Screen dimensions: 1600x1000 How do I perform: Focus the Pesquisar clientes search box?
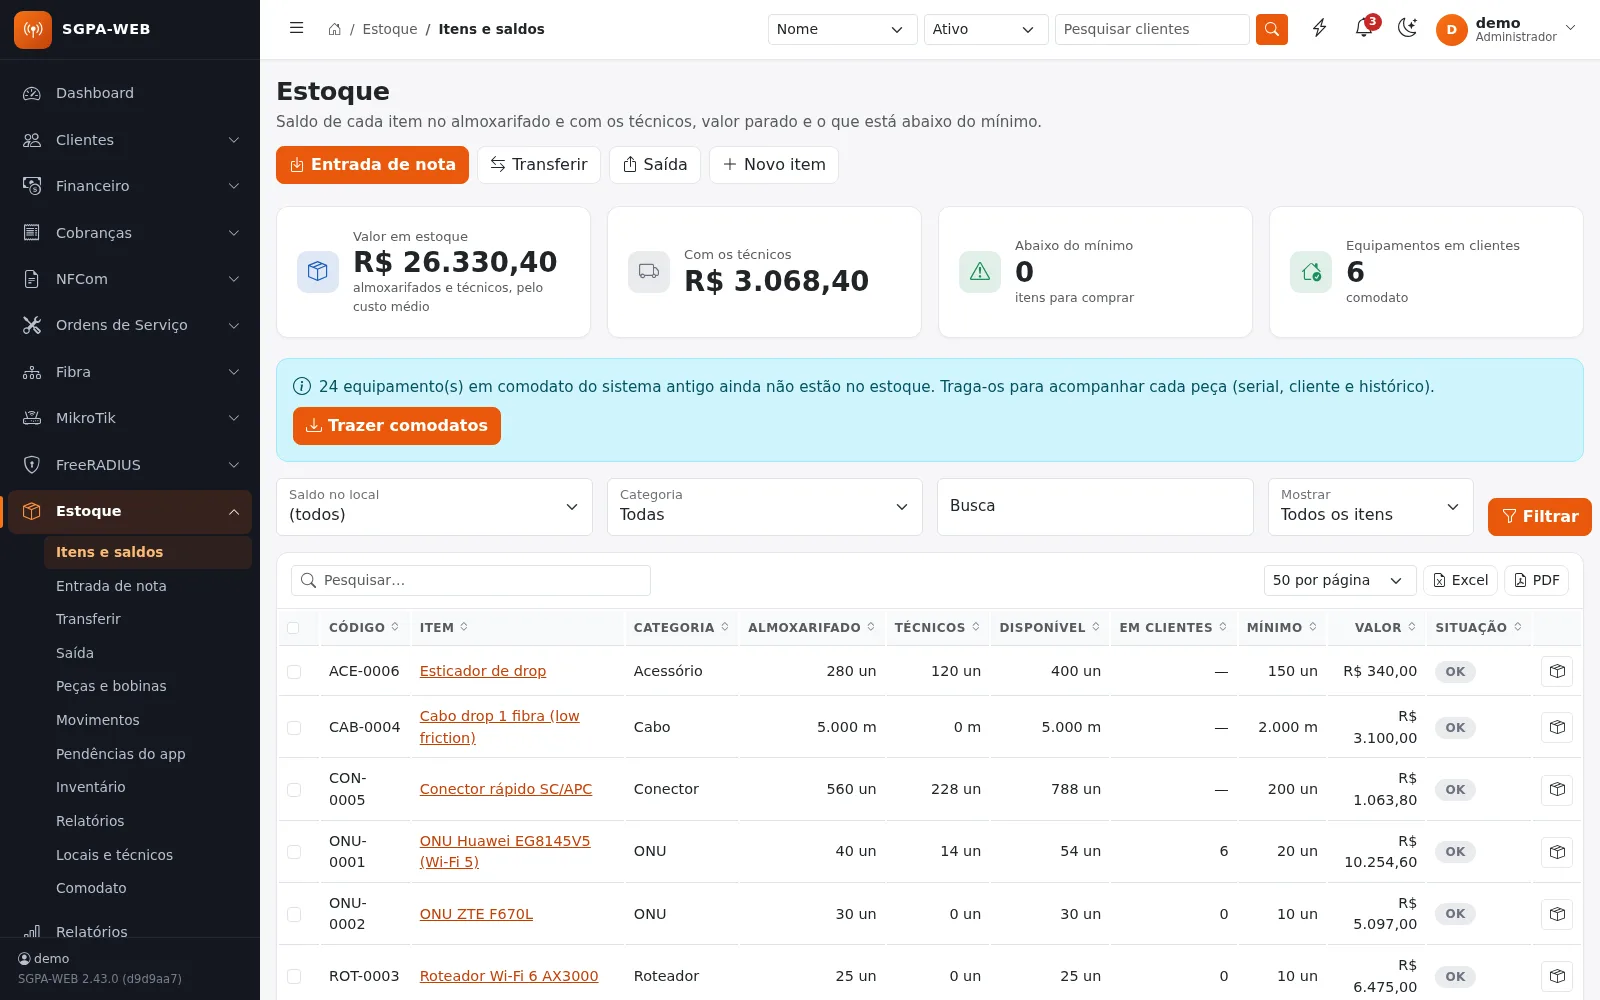click(1152, 29)
